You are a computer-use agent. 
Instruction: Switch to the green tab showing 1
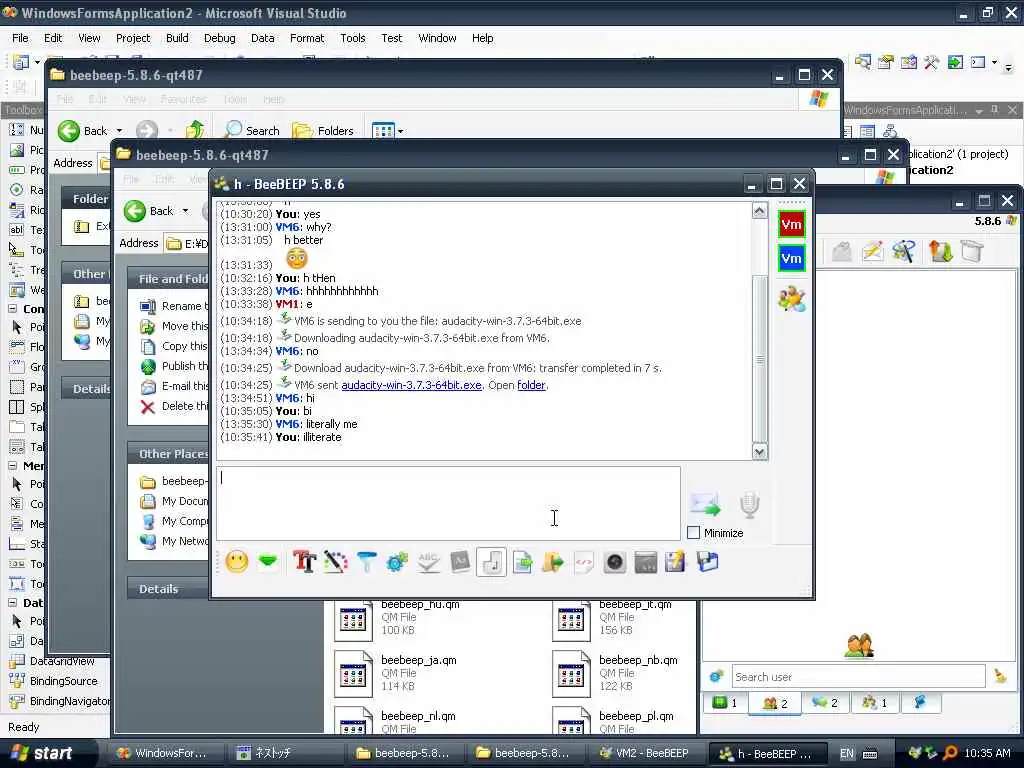coord(726,703)
